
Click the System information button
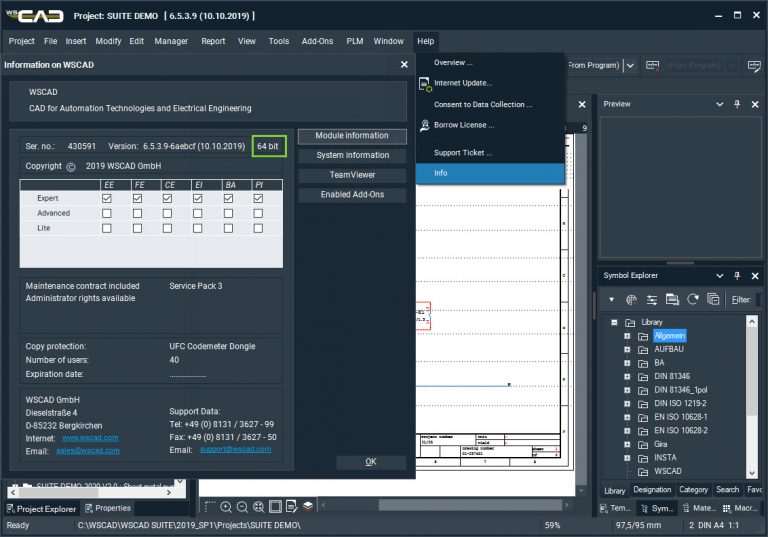pos(352,155)
